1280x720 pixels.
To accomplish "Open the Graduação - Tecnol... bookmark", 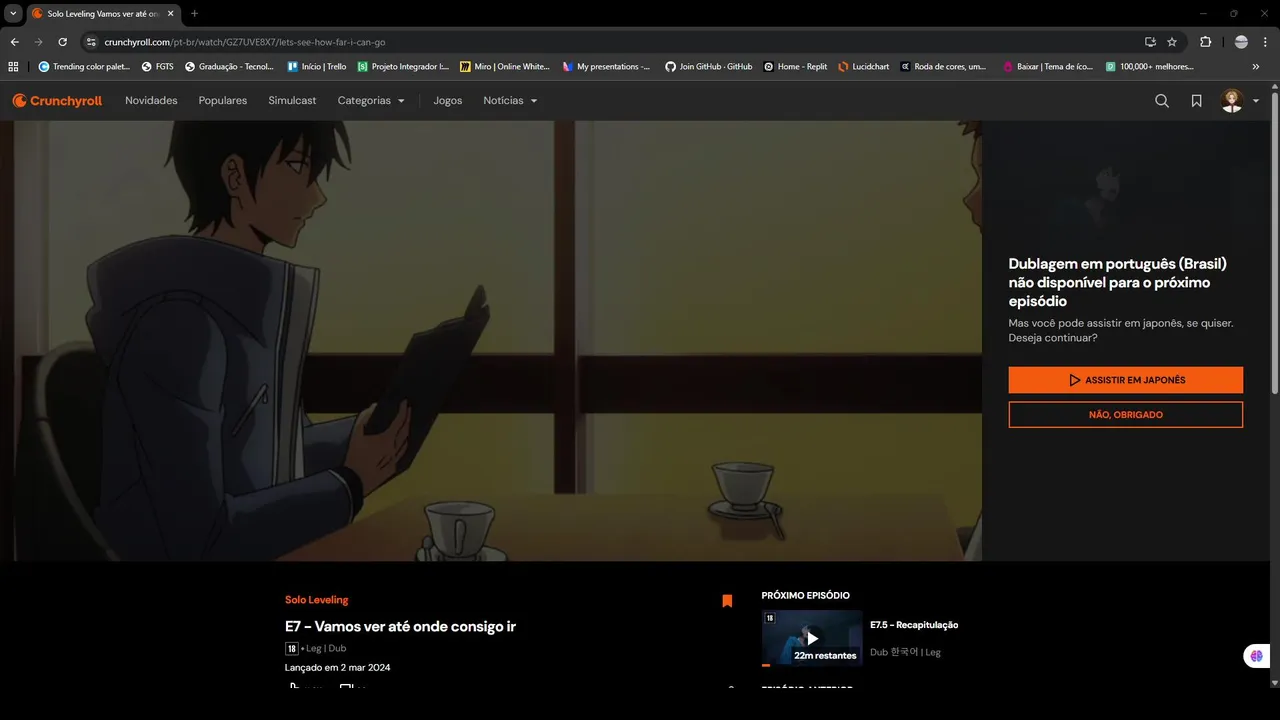I will (x=230, y=67).
